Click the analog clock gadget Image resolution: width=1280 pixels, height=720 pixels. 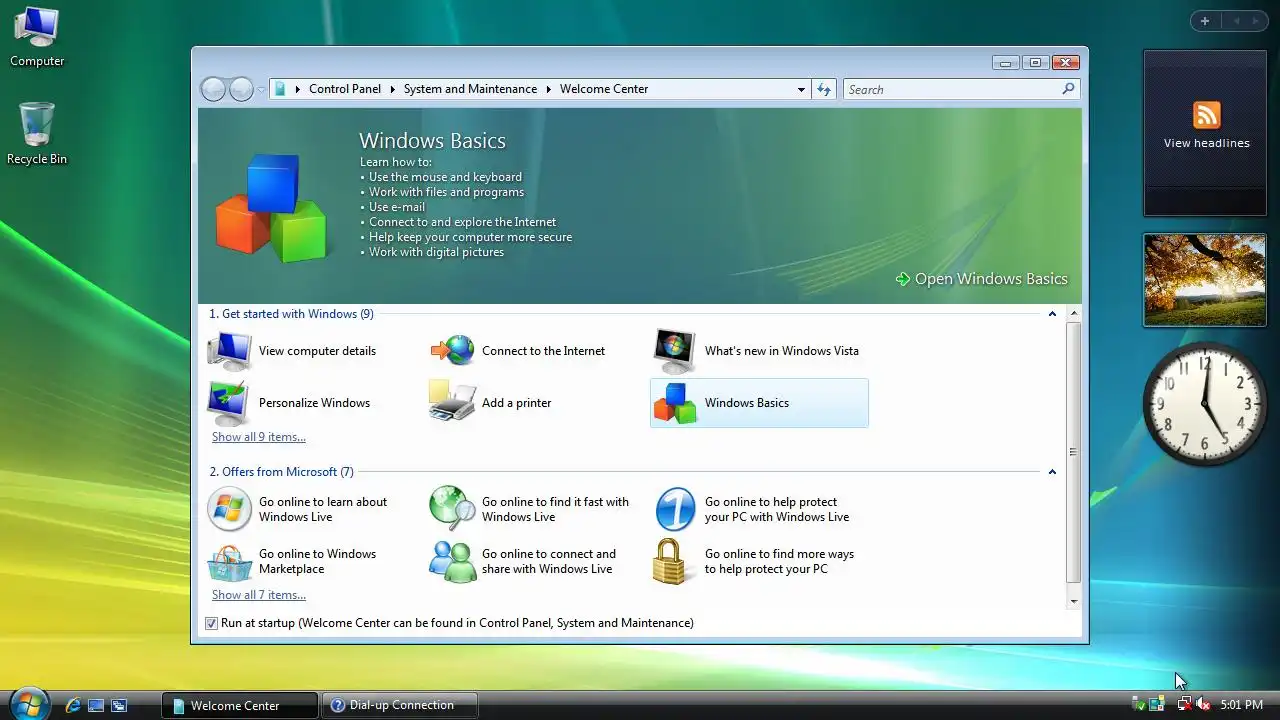pos(1205,403)
